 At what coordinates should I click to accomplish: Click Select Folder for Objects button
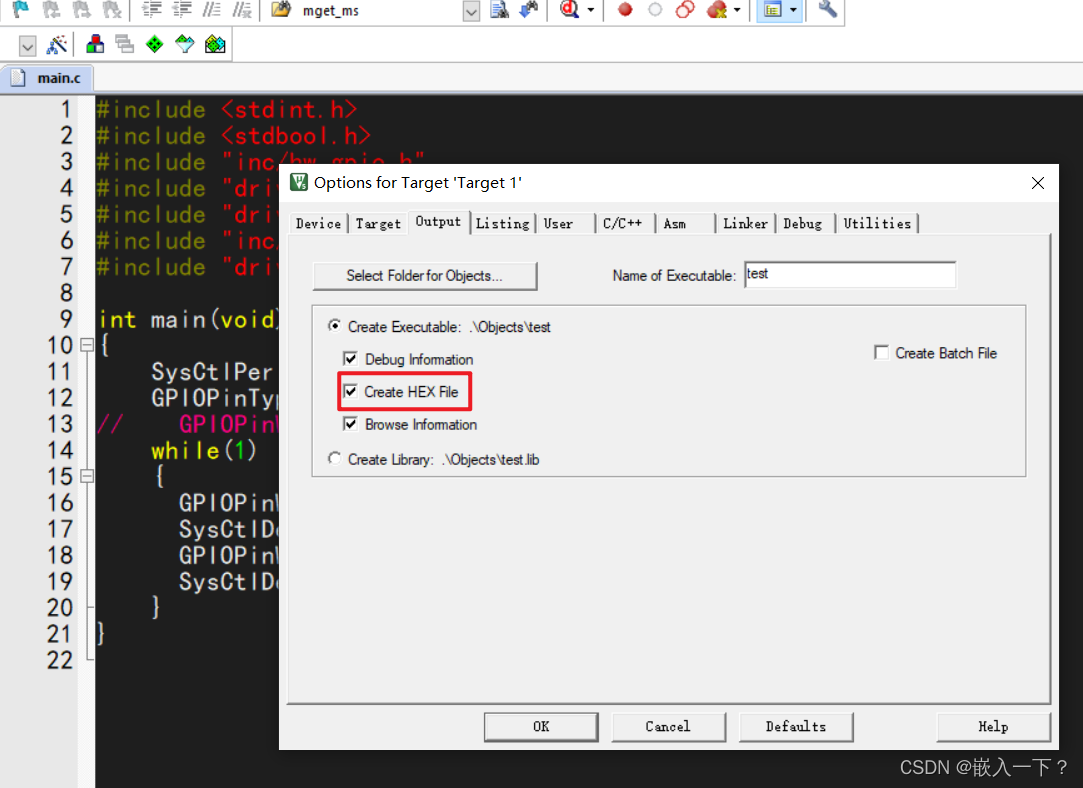pos(424,276)
